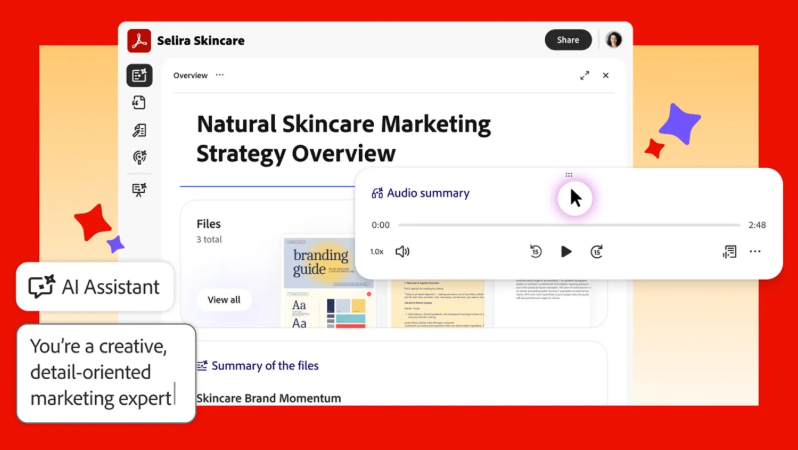This screenshot has width=798, height=450.
Task: Click the Selira Skincare title
Action: (201, 40)
